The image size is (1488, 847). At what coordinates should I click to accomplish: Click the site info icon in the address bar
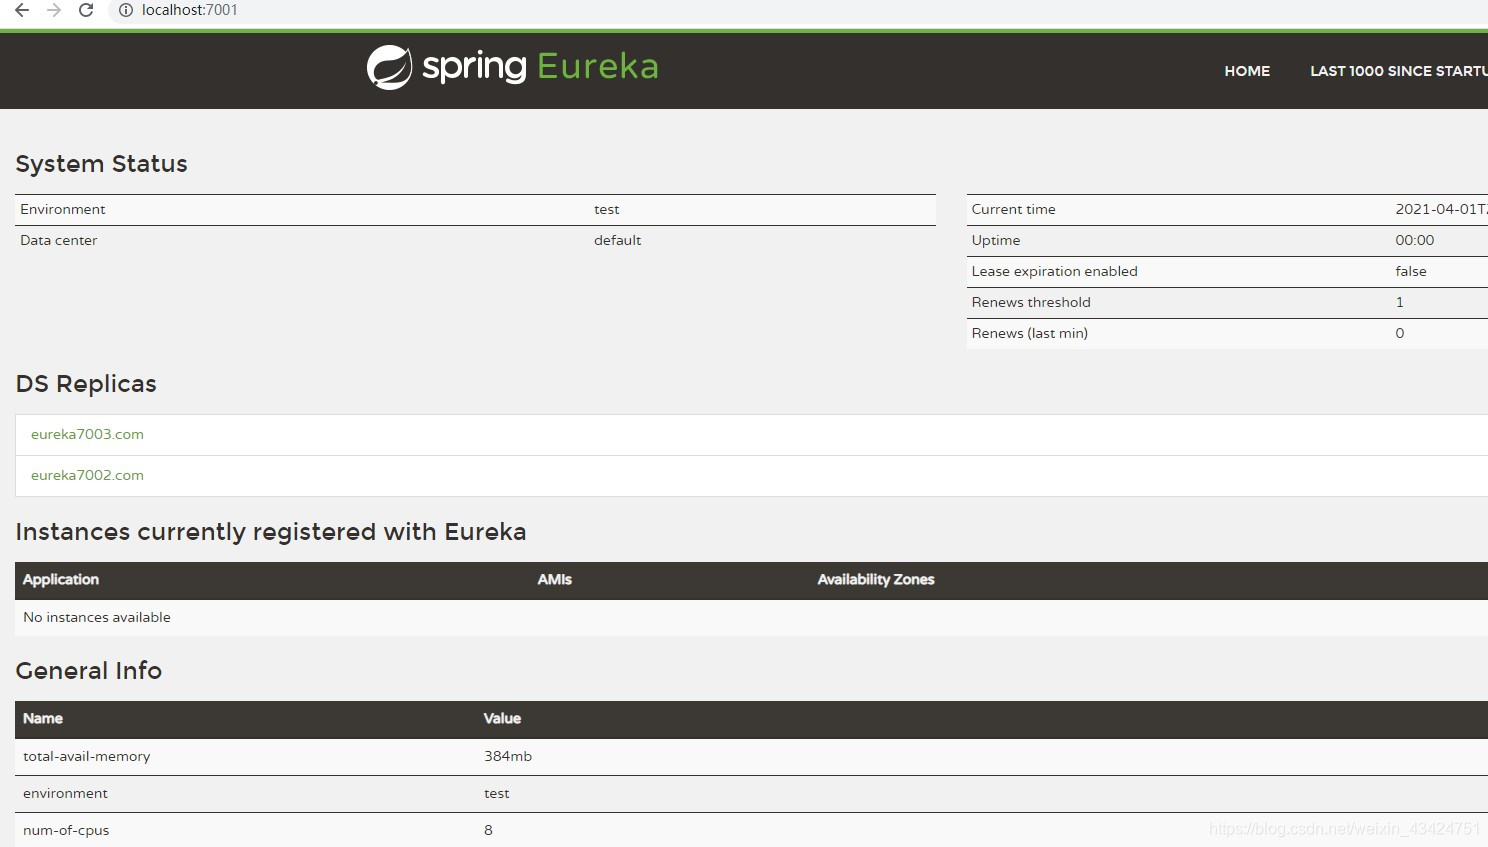coord(126,10)
